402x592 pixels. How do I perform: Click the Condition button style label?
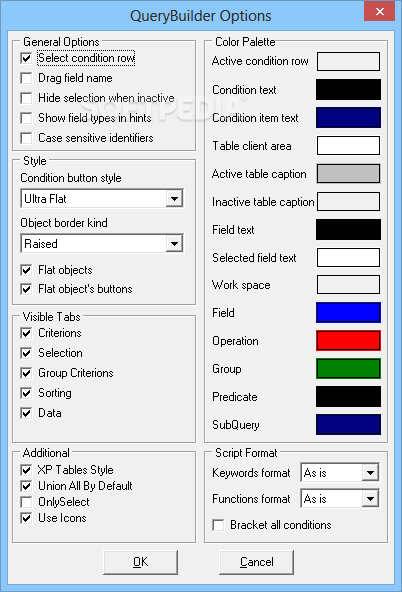(71, 178)
